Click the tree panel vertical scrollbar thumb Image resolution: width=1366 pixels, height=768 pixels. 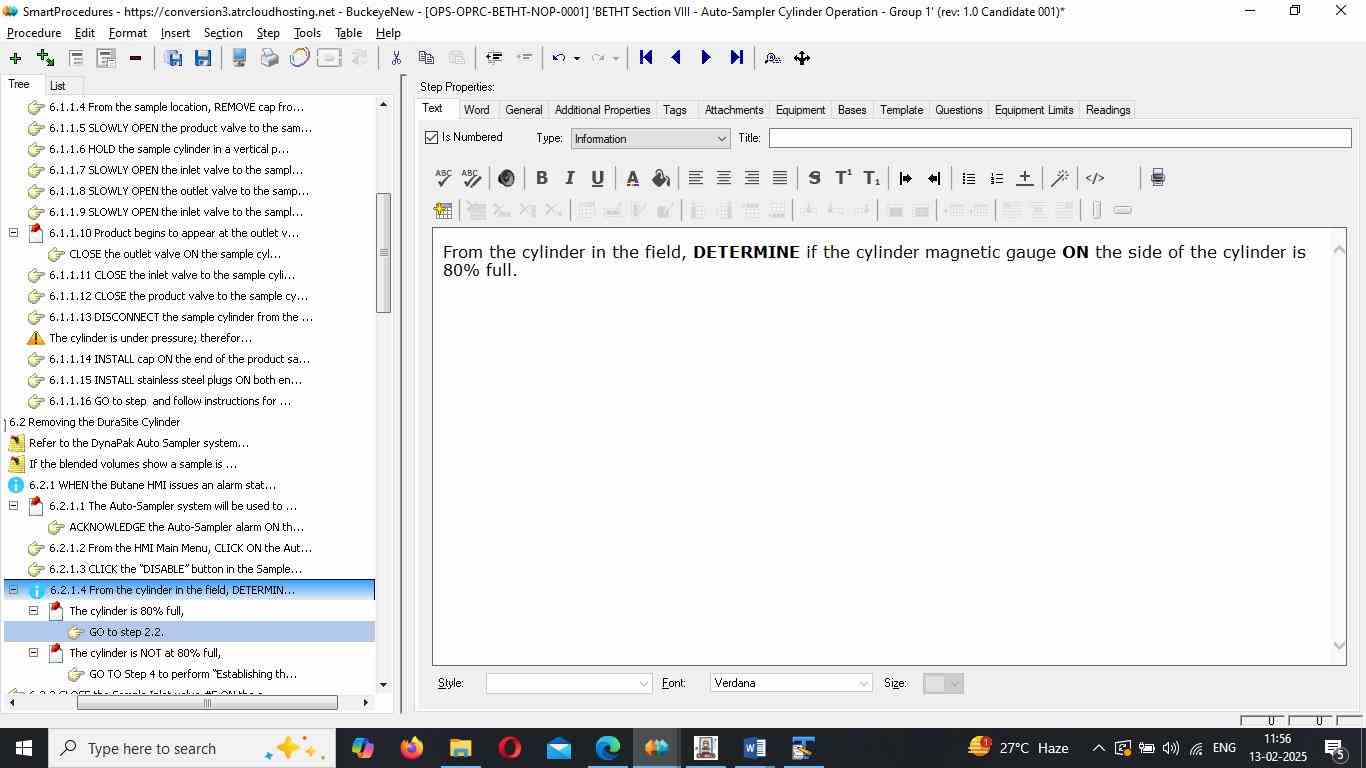click(383, 252)
